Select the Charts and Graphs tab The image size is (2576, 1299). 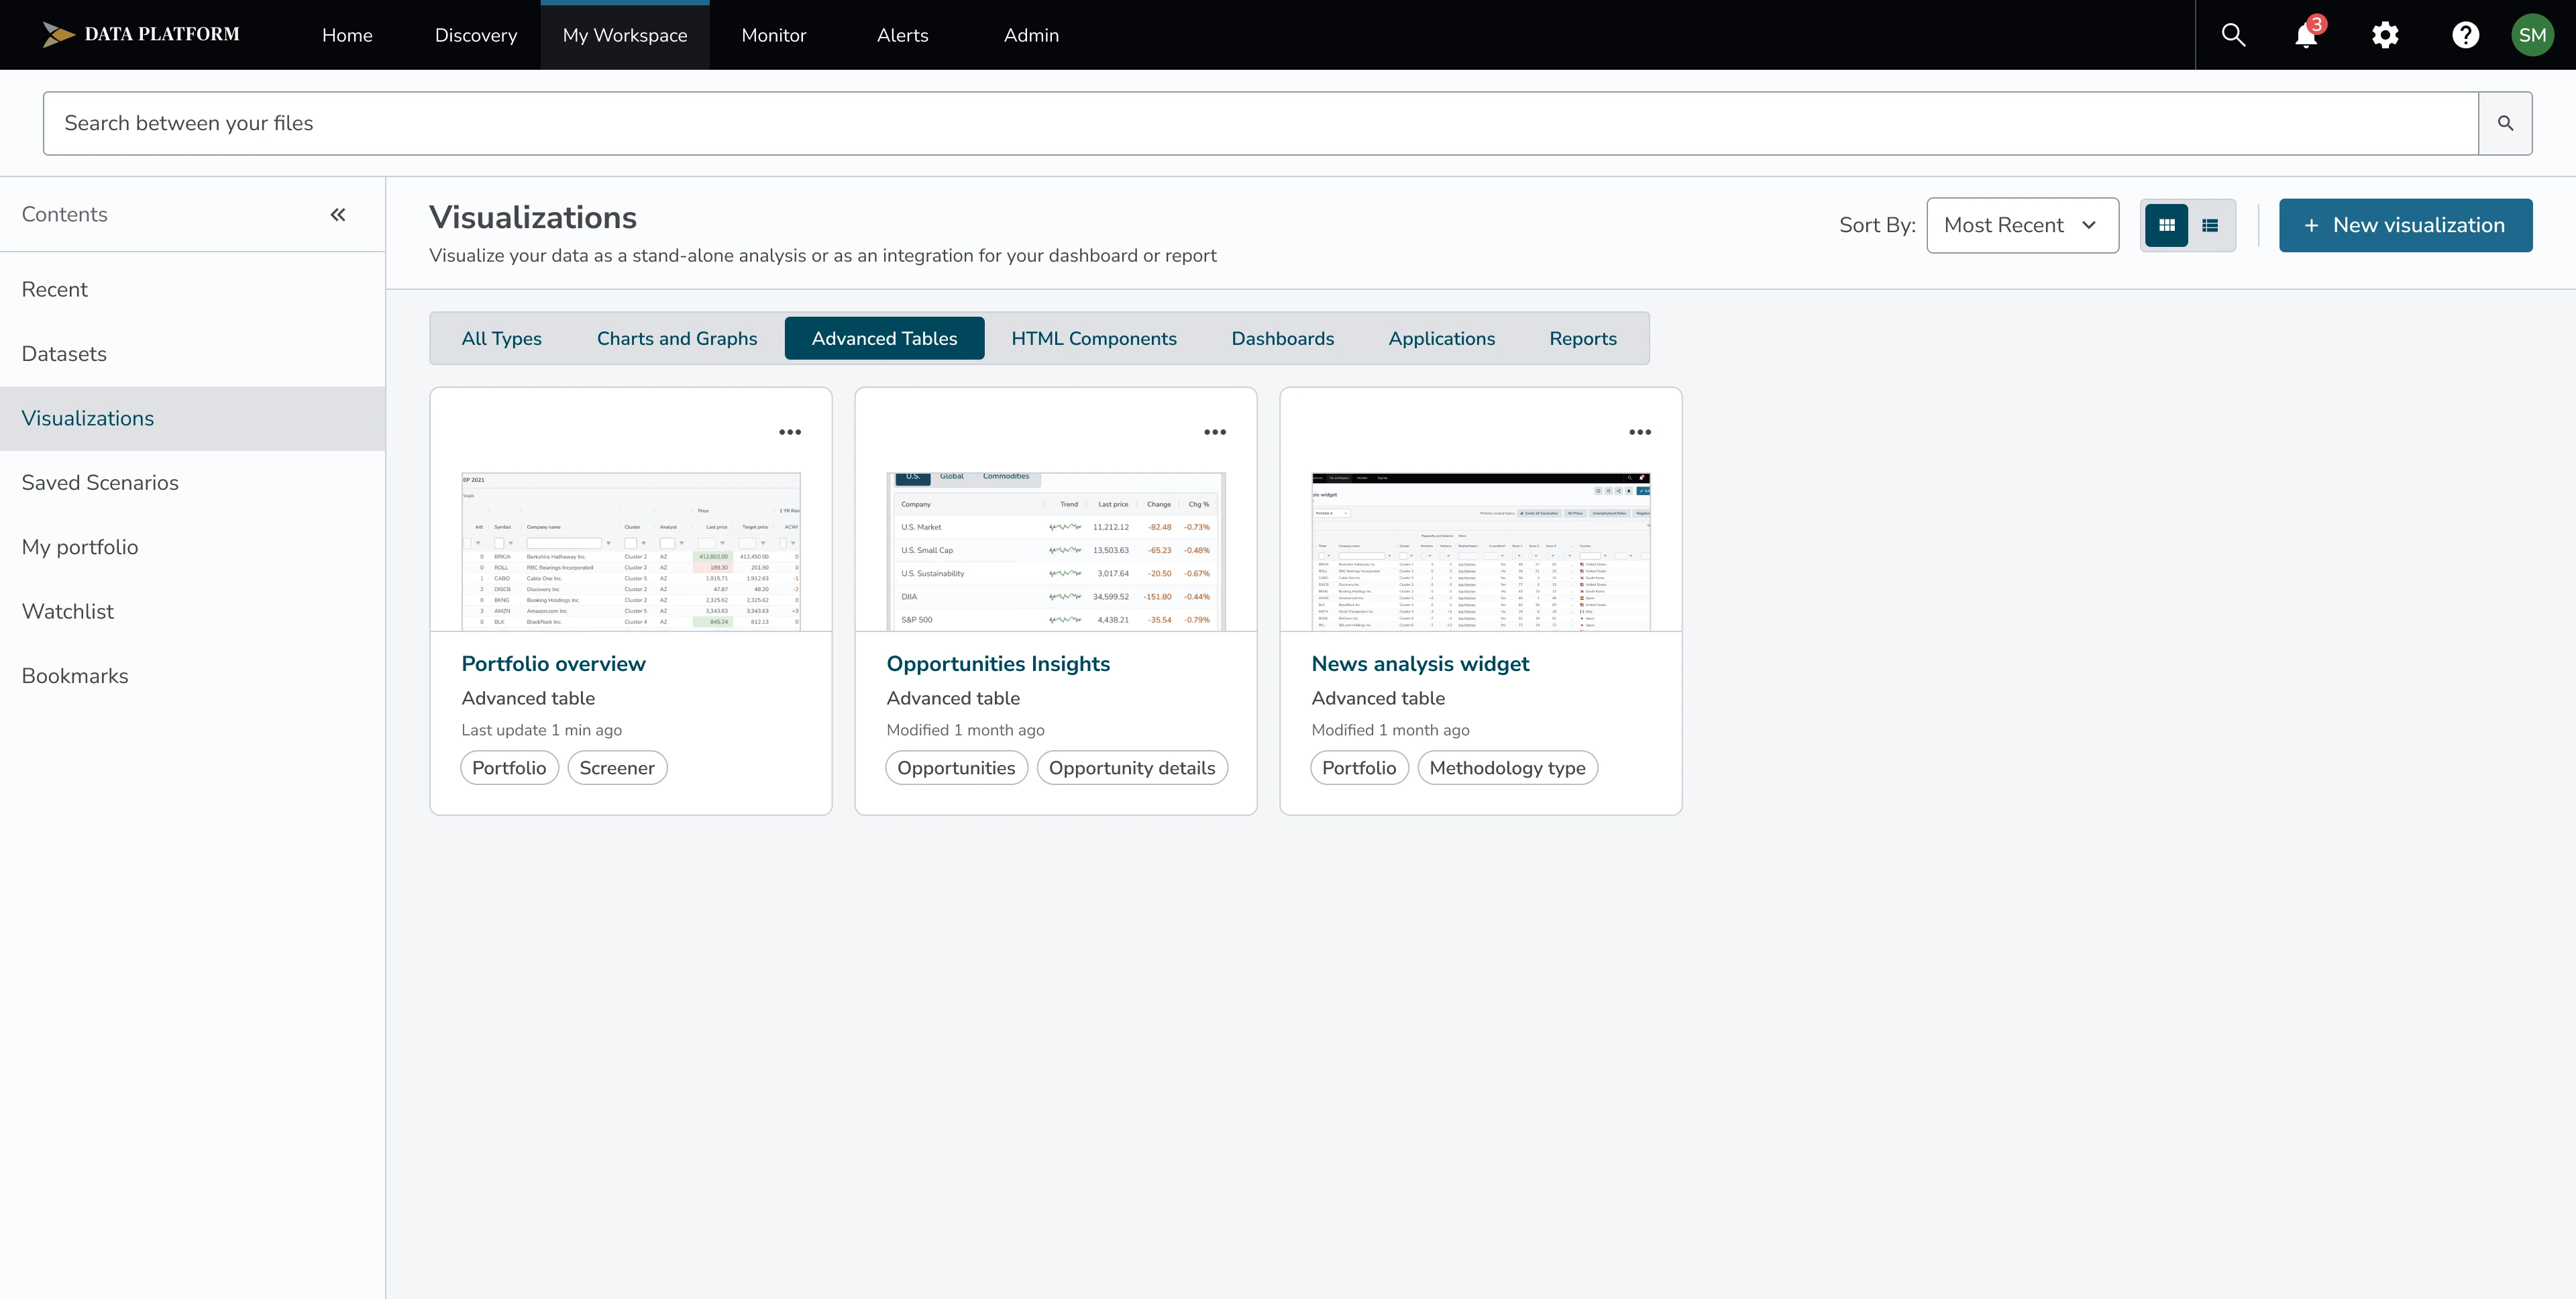pyautogui.click(x=677, y=338)
